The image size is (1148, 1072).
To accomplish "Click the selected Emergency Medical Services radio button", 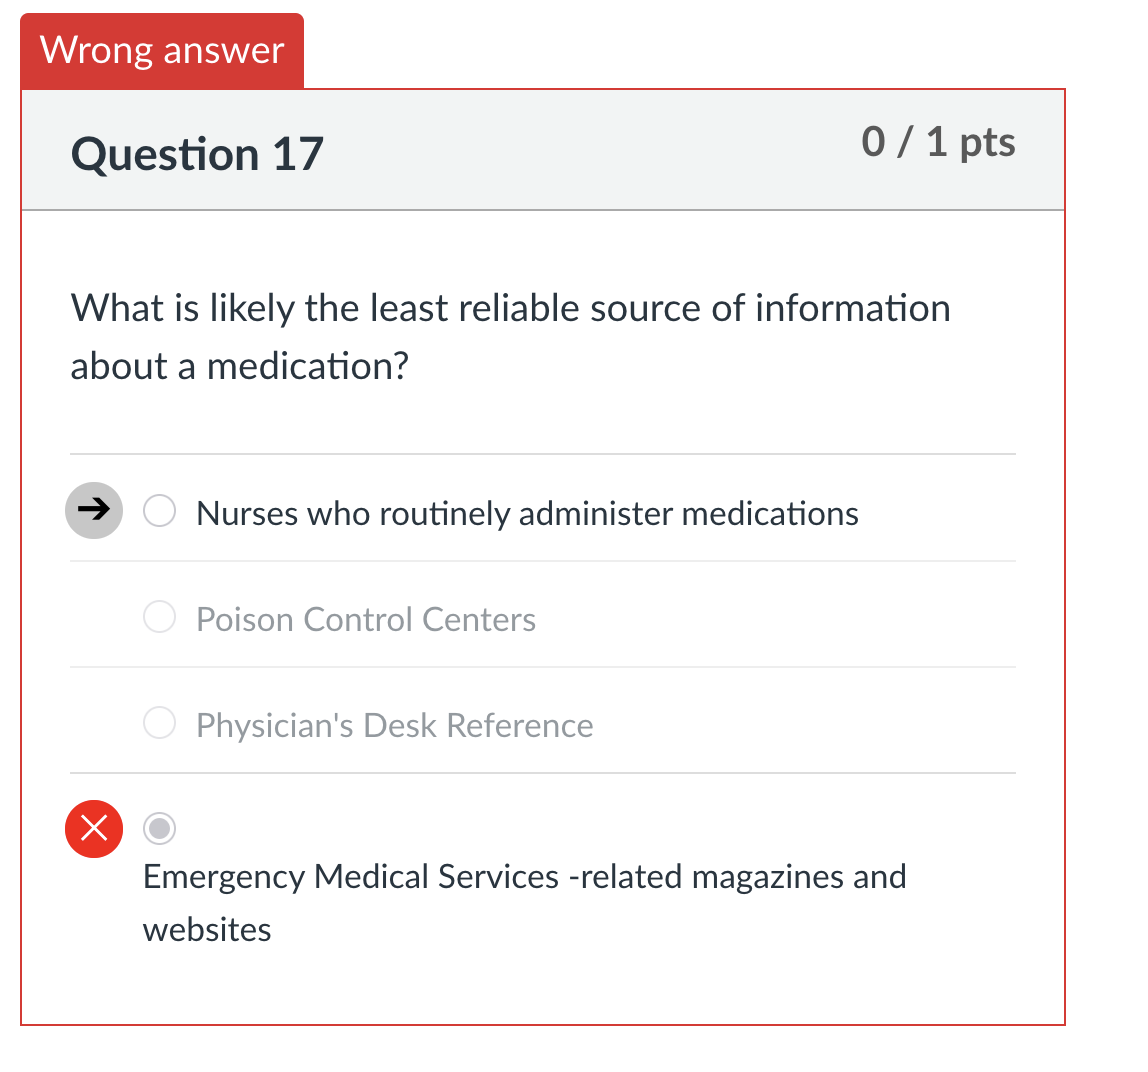I will pos(160,829).
